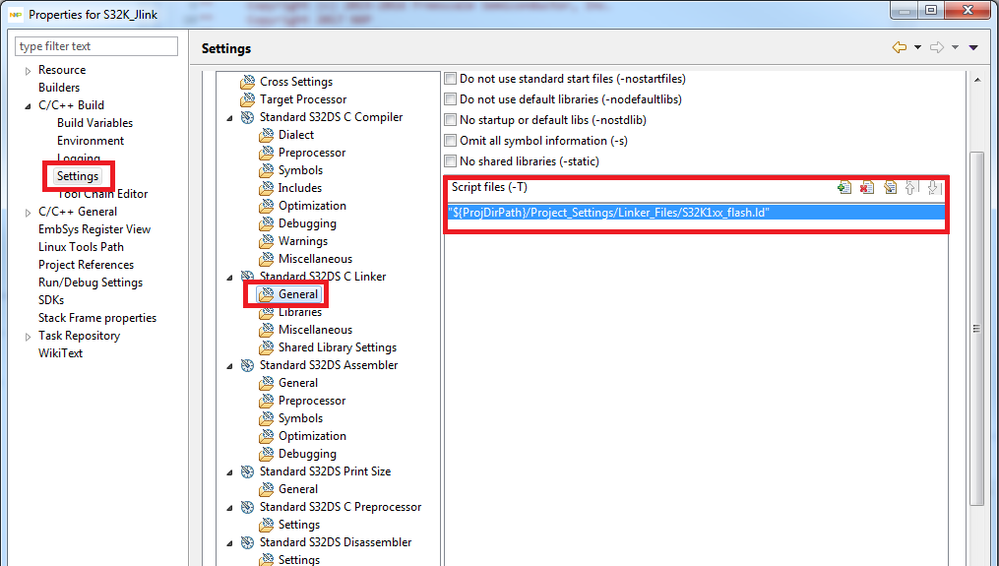Select Stack Frame properties page
This screenshot has height=566, width=999.
coord(97,317)
